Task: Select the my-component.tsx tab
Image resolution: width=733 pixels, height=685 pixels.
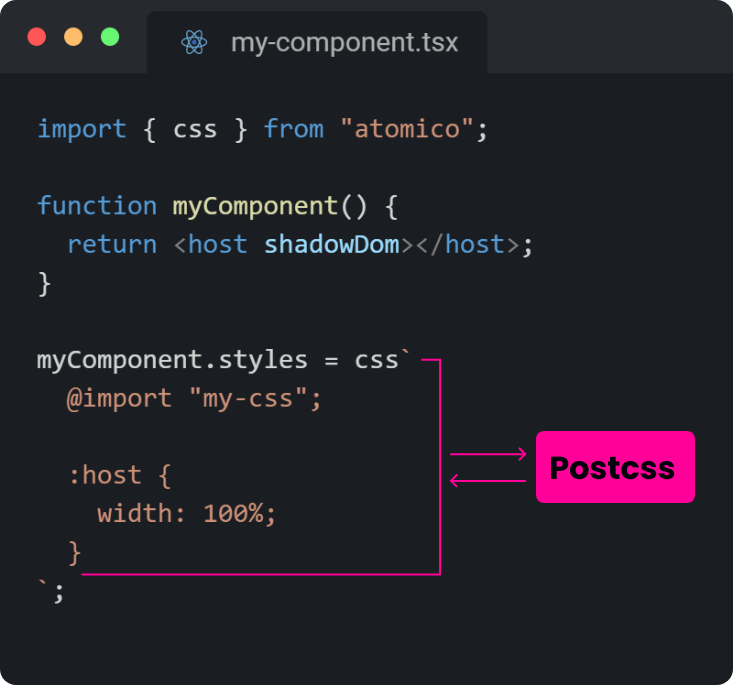Action: [x=318, y=43]
